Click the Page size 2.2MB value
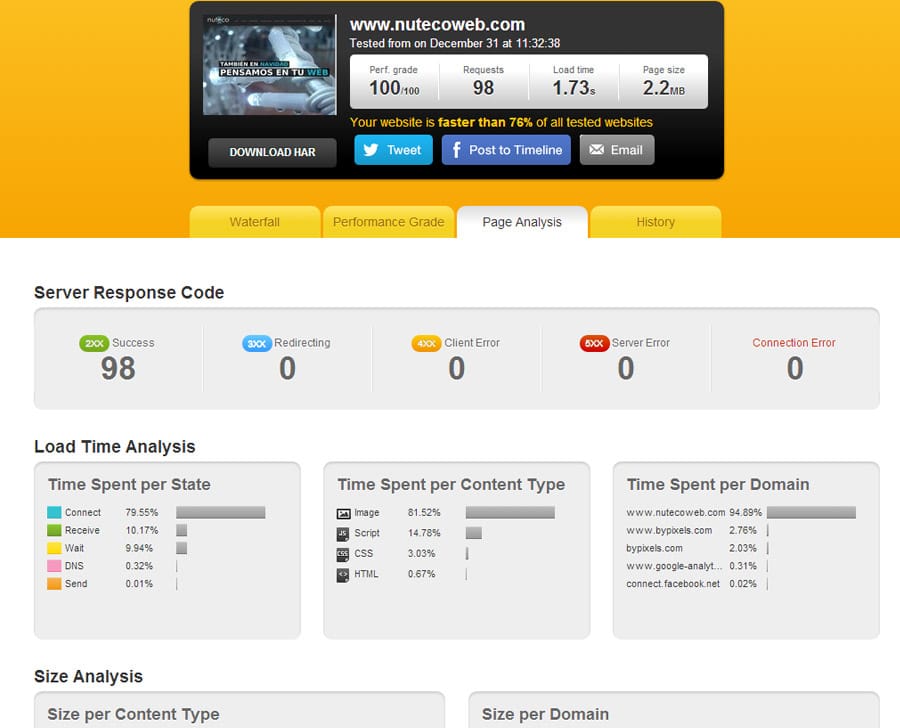The height and width of the screenshot is (728, 900). click(x=664, y=88)
